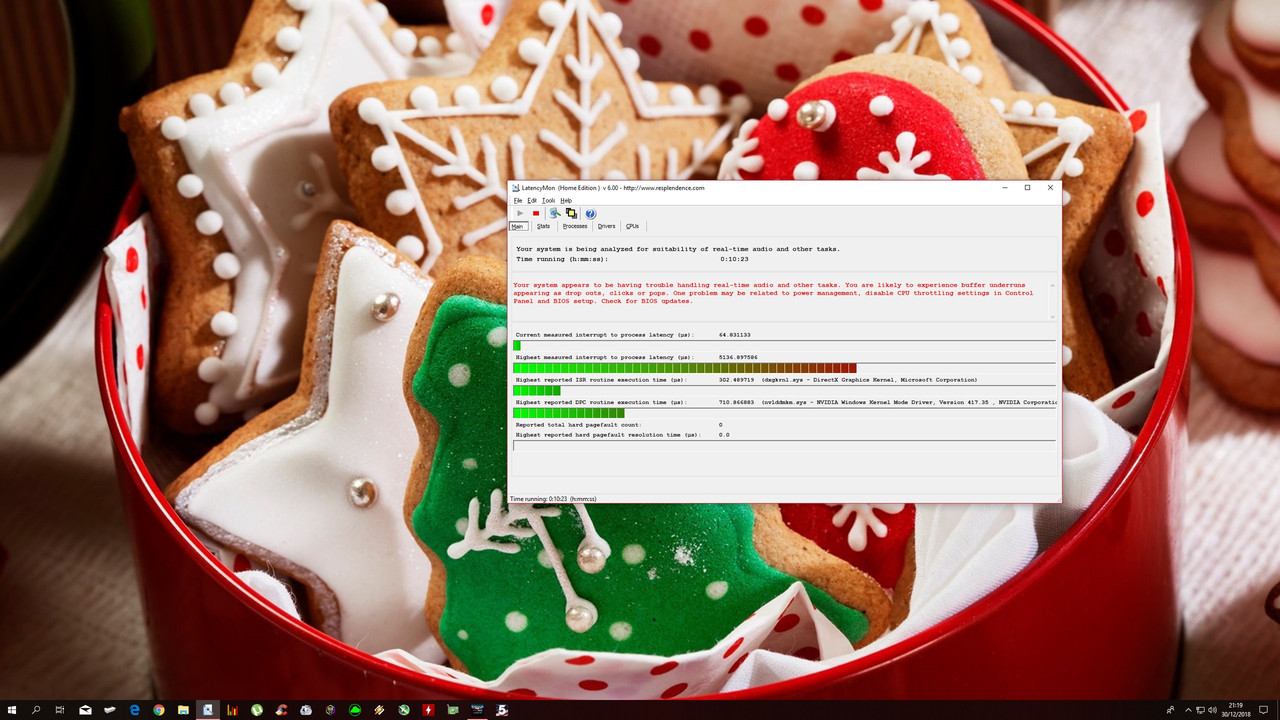This screenshot has width=1280, height=720.
Task: Open the Action Center notification icon
Action: [1264, 710]
